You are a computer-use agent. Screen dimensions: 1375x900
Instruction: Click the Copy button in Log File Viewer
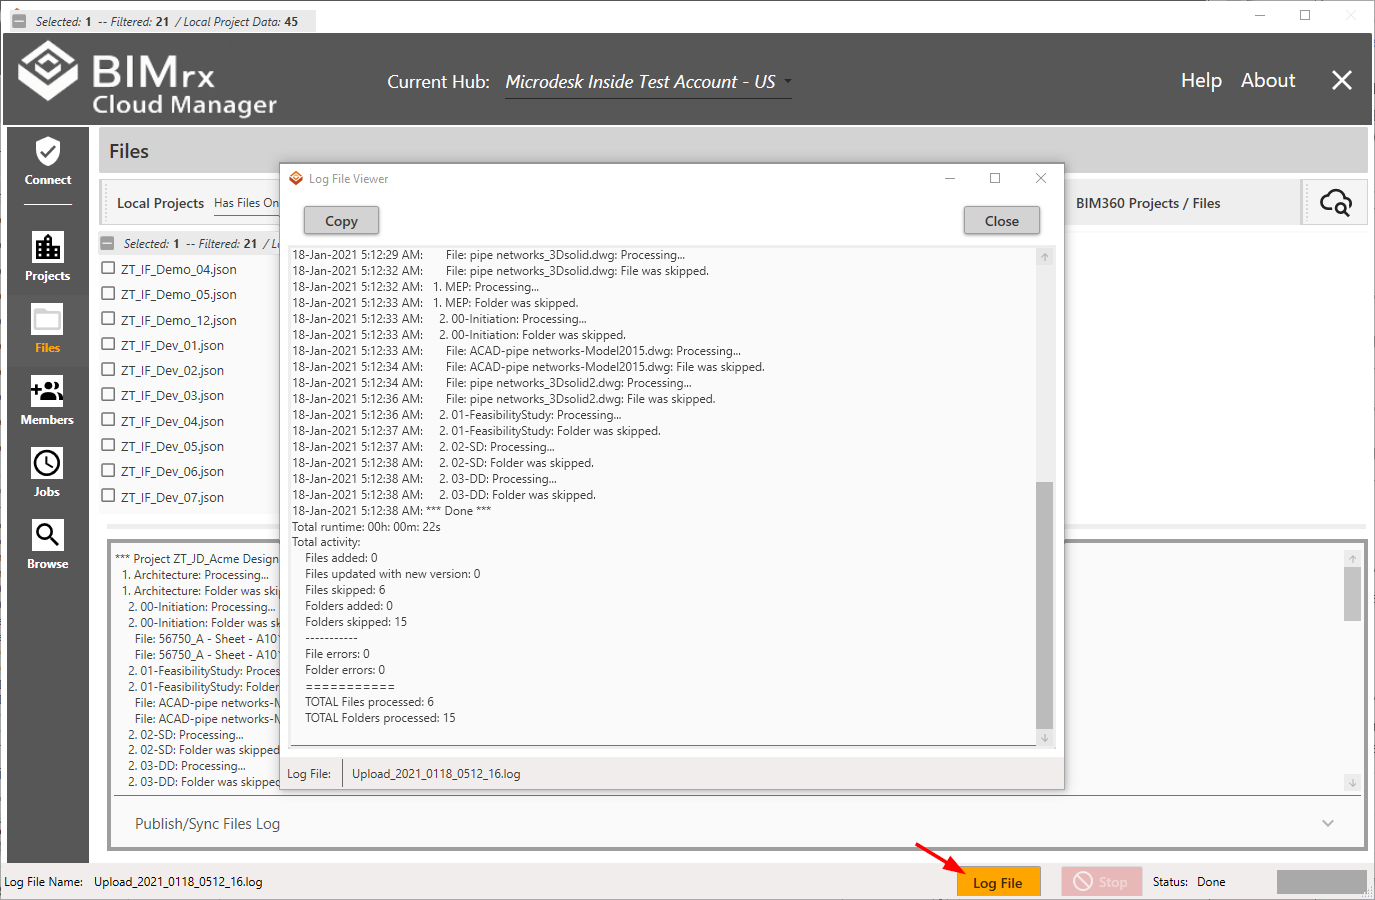click(x=341, y=221)
